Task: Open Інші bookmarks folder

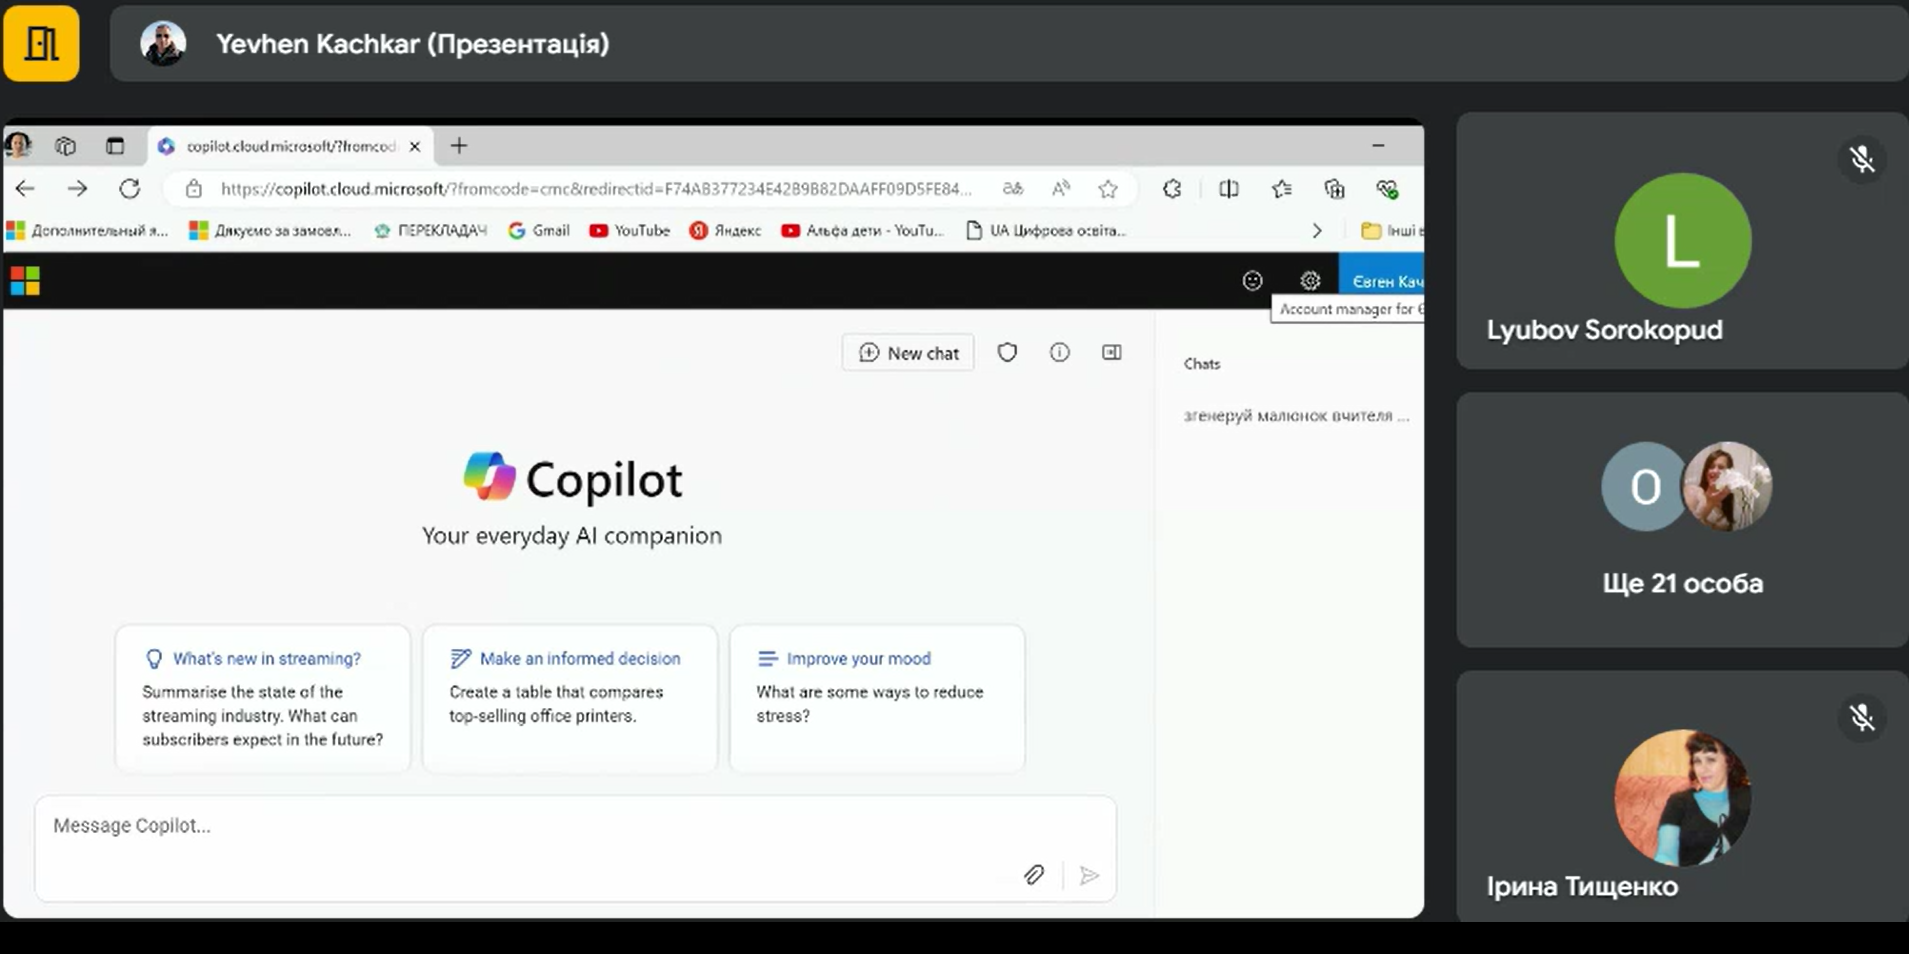Action: (x=1391, y=230)
